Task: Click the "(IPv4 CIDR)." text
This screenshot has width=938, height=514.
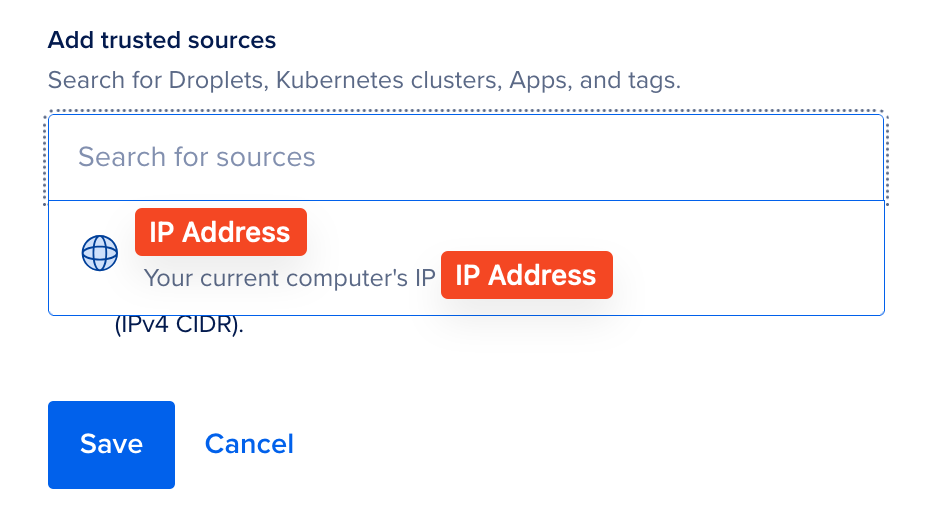Action: click(180, 326)
